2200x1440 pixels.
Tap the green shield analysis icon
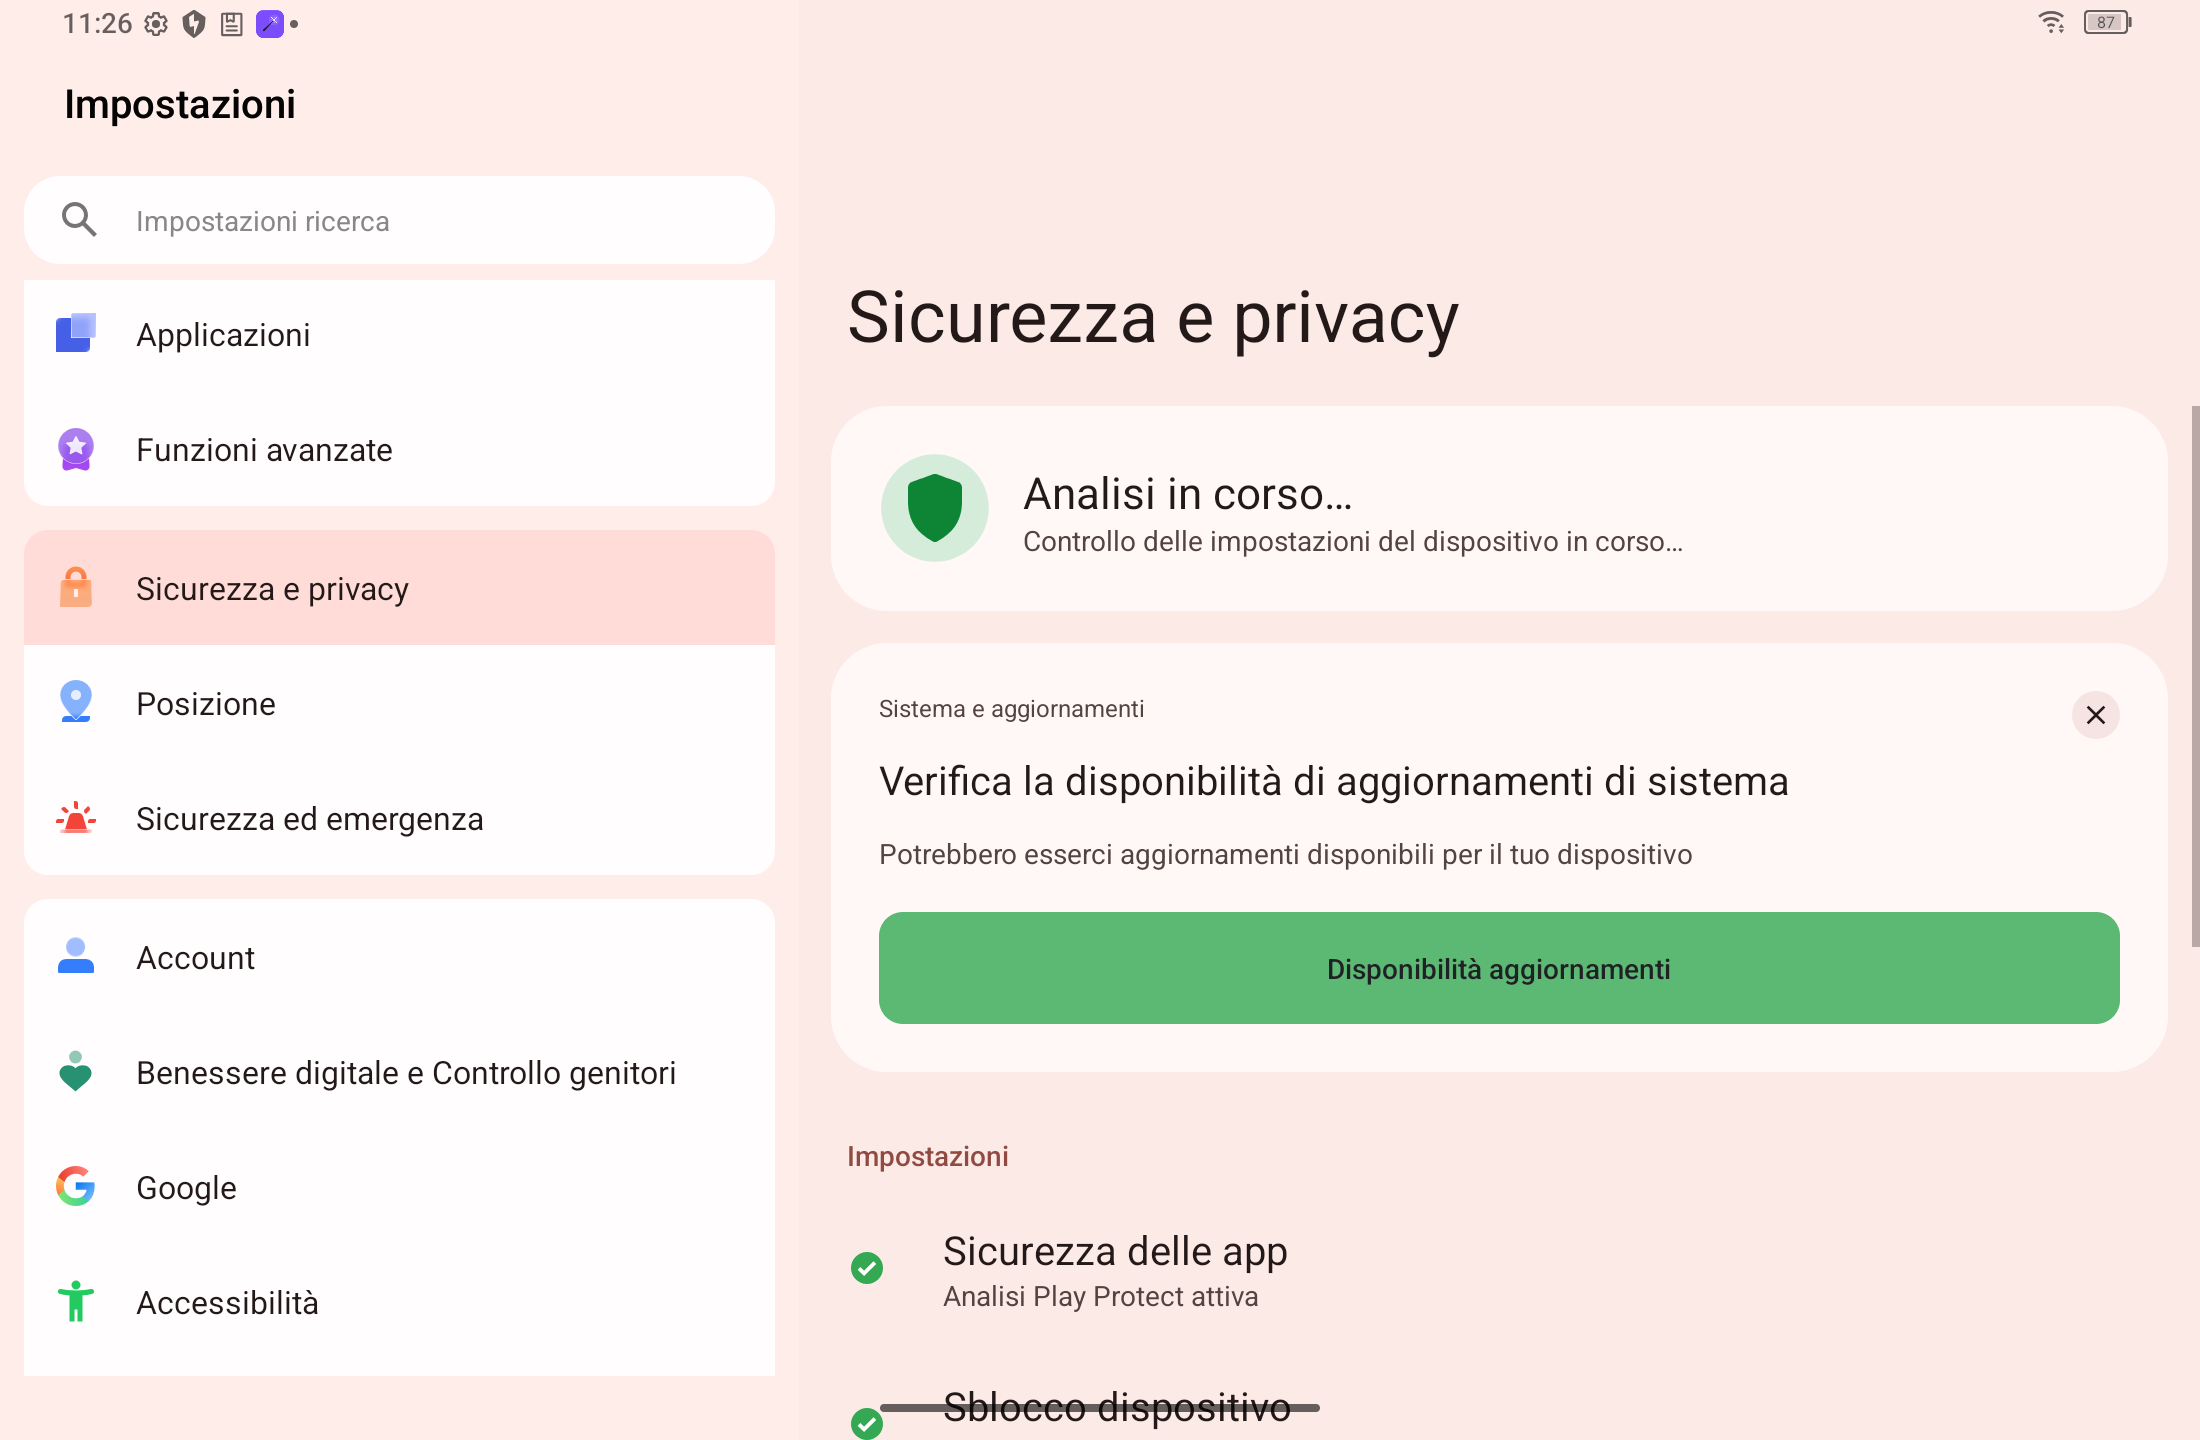pos(935,508)
